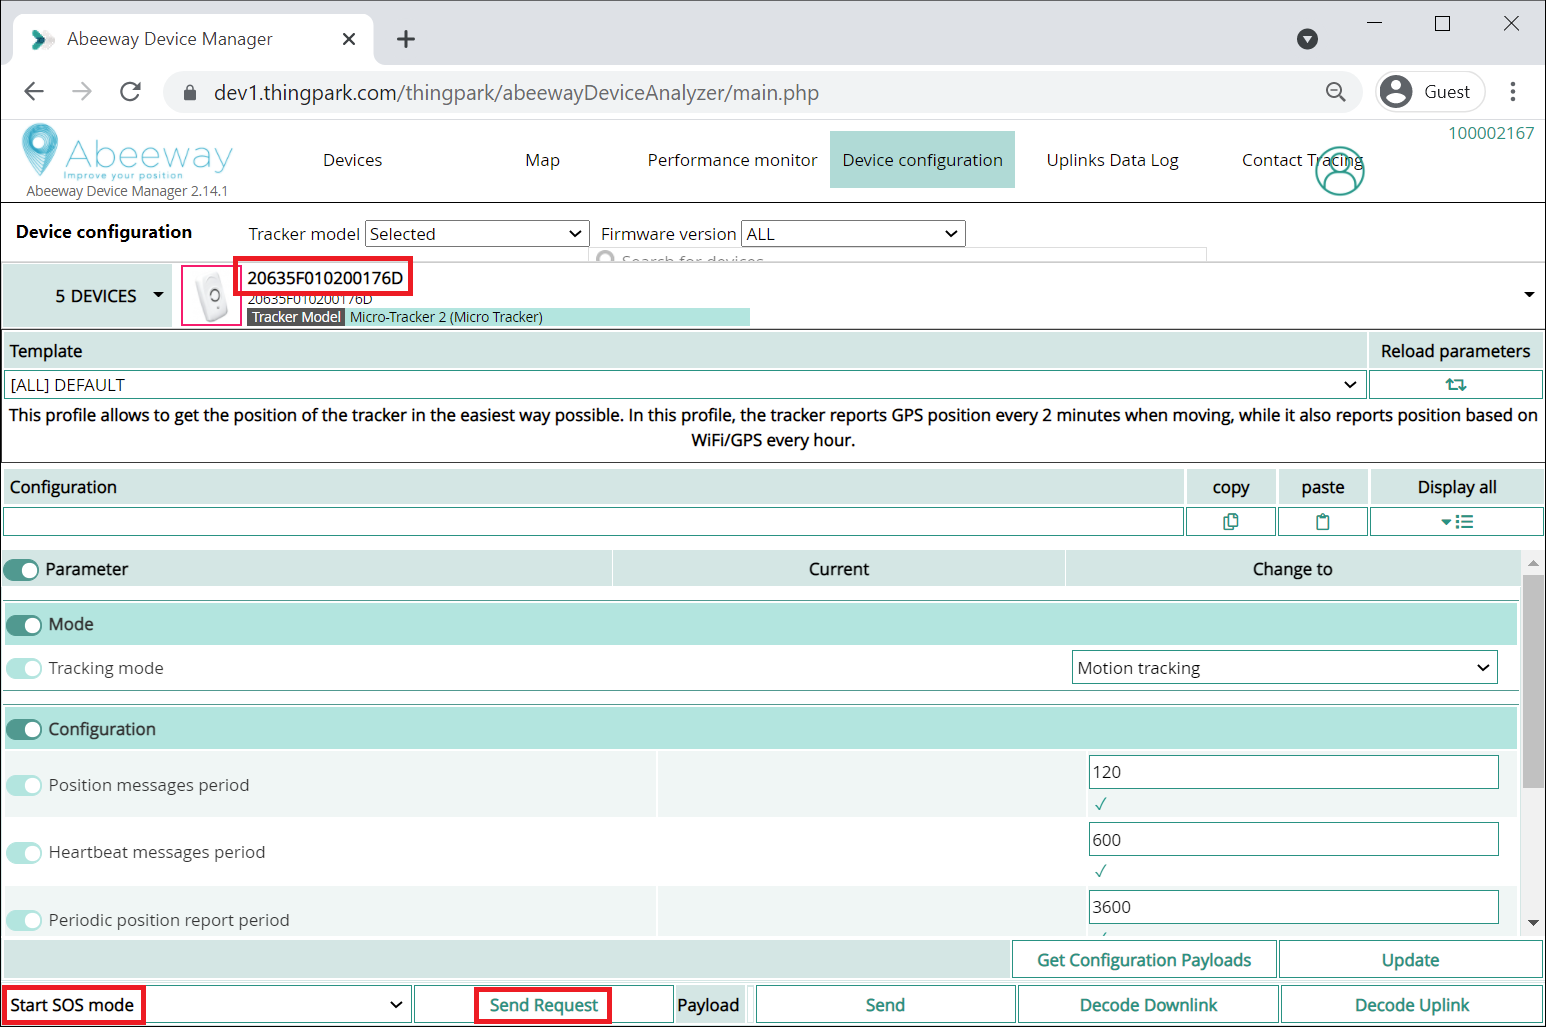Click the Position messages period value field
The width and height of the screenshot is (1546, 1027).
click(1293, 772)
